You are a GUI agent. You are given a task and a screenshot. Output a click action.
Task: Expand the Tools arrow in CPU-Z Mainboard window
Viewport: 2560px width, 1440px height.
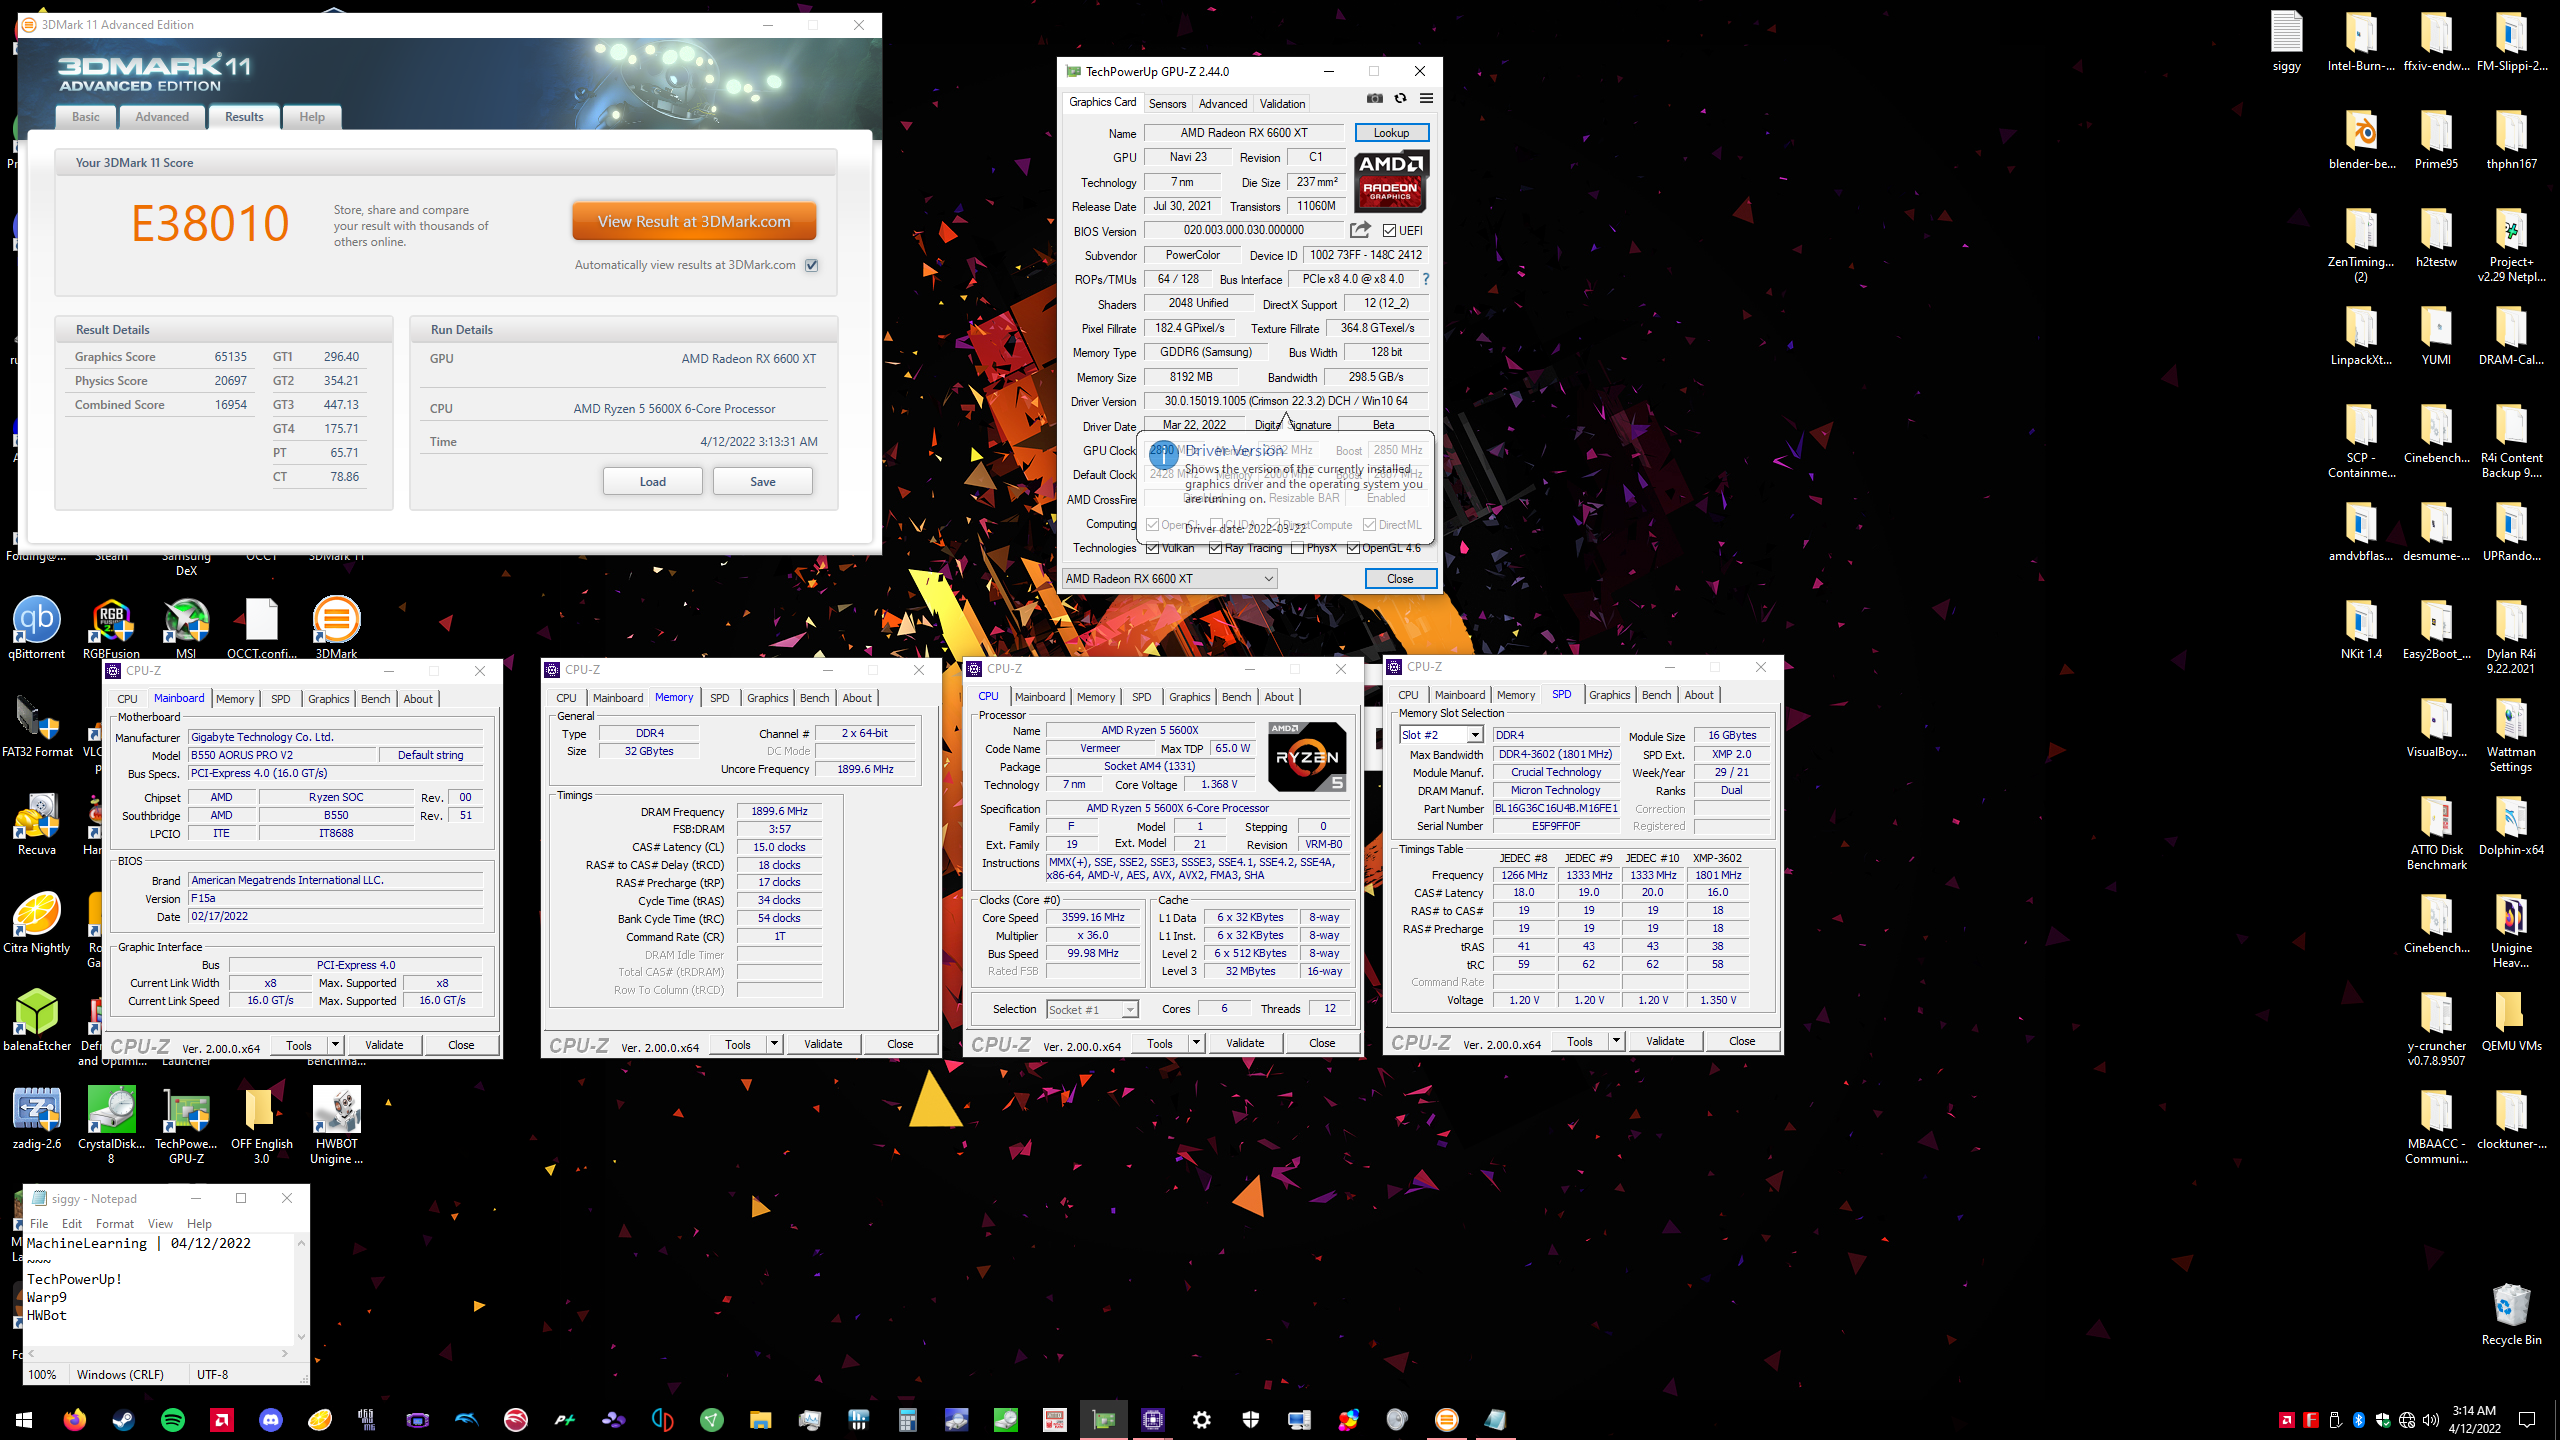(x=335, y=1045)
